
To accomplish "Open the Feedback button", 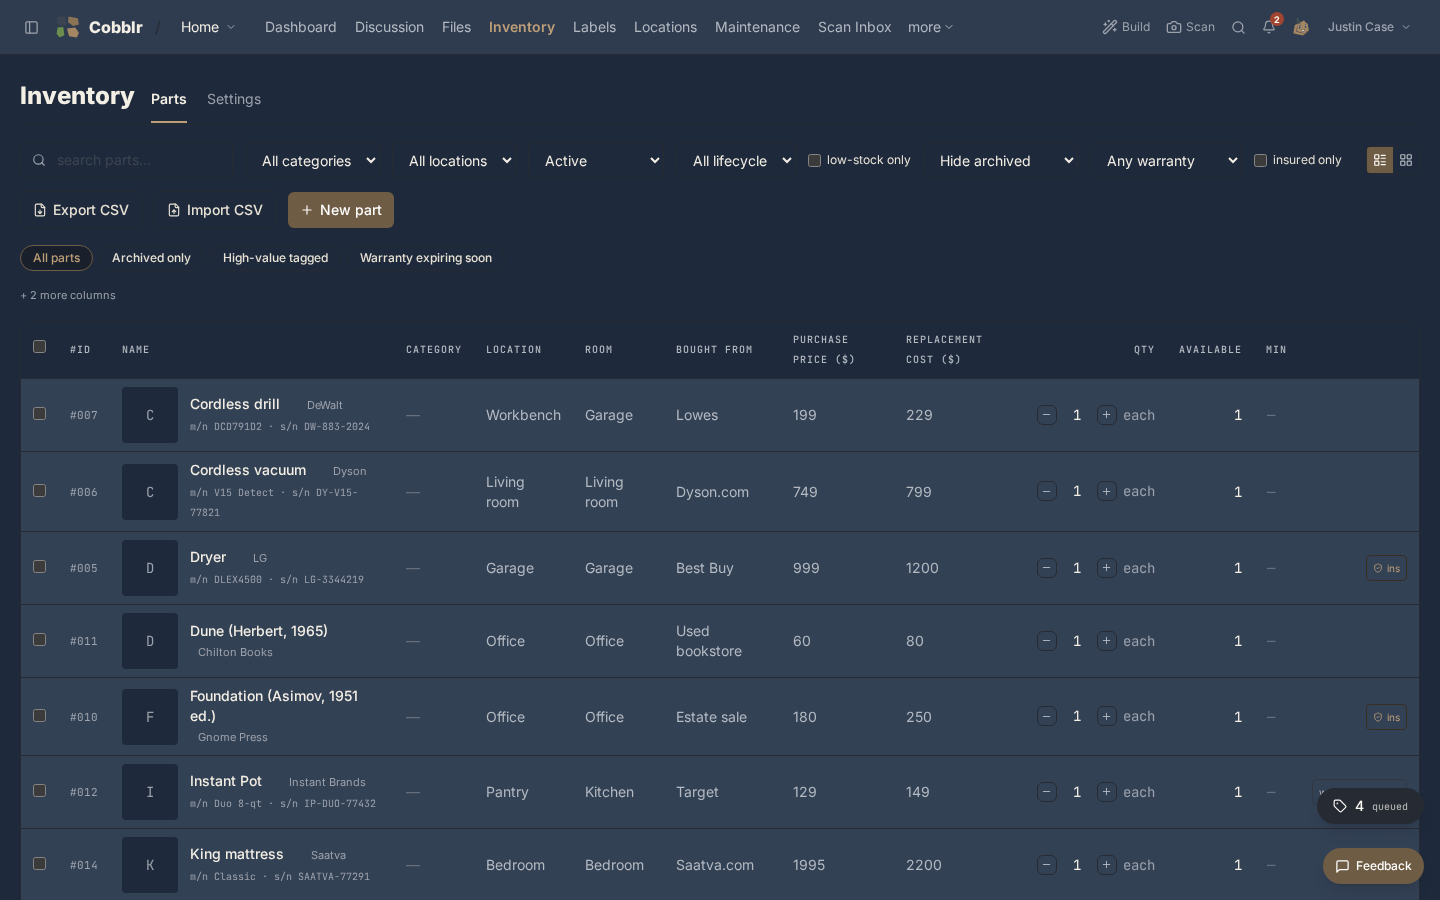I will [x=1373, y=866].
